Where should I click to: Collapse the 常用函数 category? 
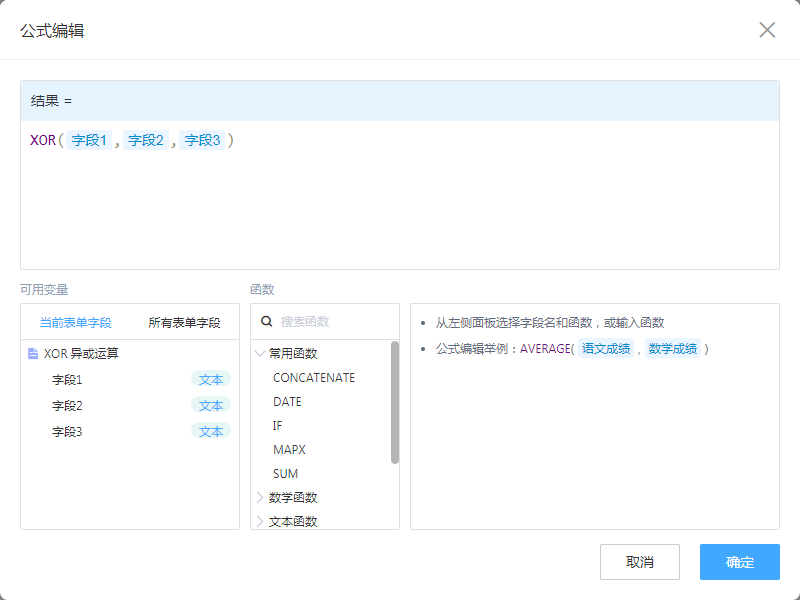pyautogui.click(x=261, y=354)
